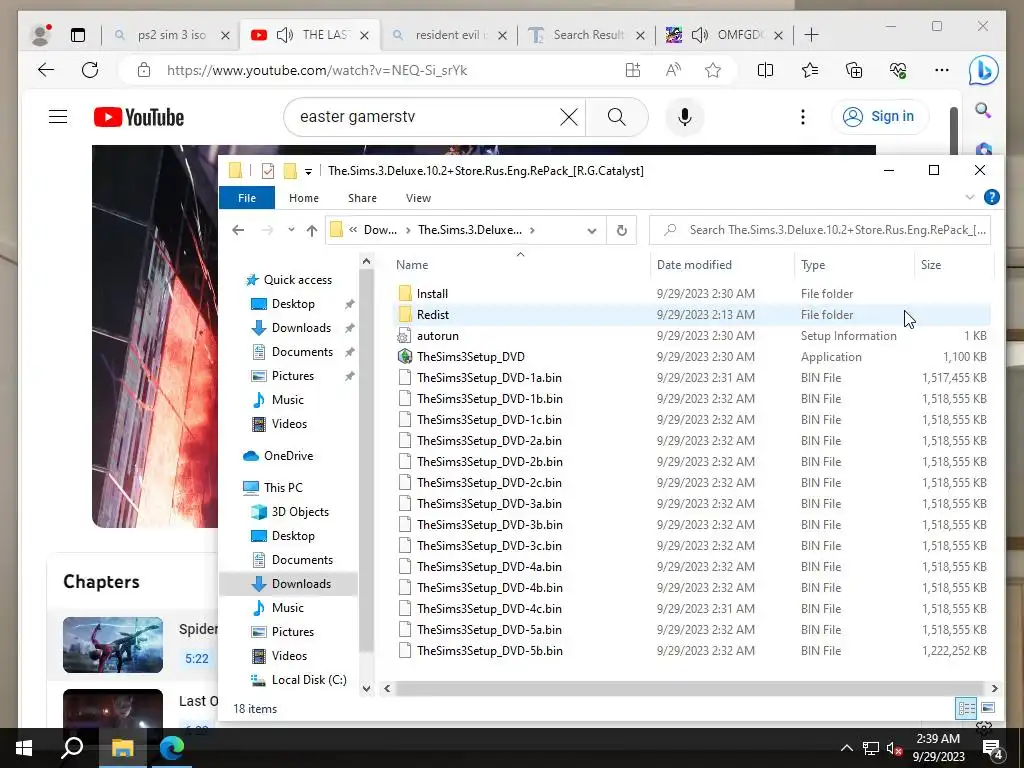Open Customize Quick Access Toolbar dropdown

(x=308, y=172)
